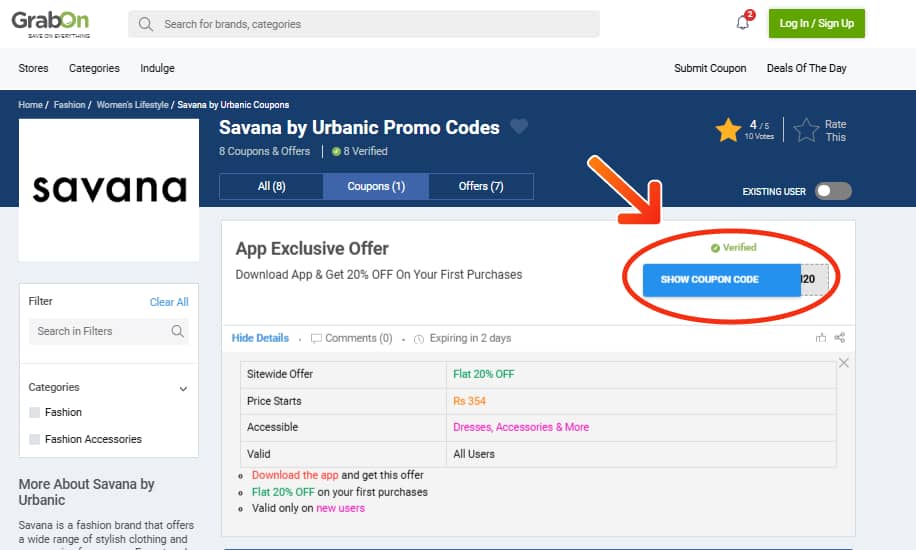Click the new users link text
Screen dimensions: 916x550
click(341, 509)
